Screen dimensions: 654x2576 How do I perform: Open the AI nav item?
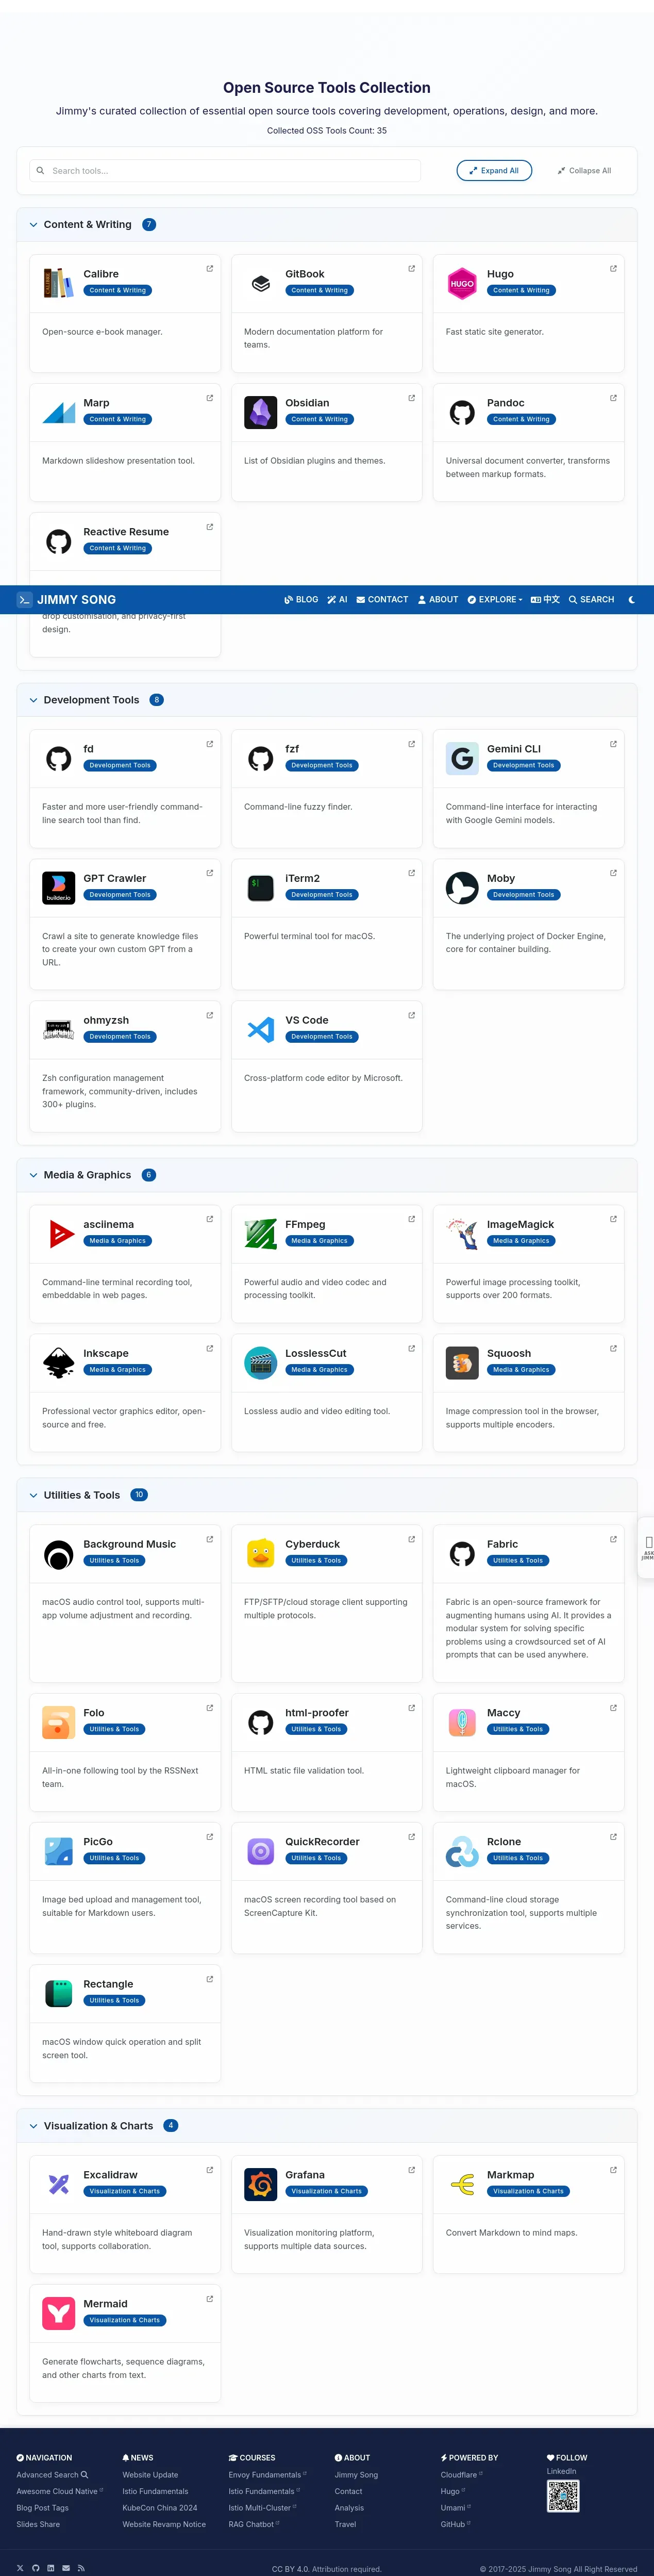[337, 600]
